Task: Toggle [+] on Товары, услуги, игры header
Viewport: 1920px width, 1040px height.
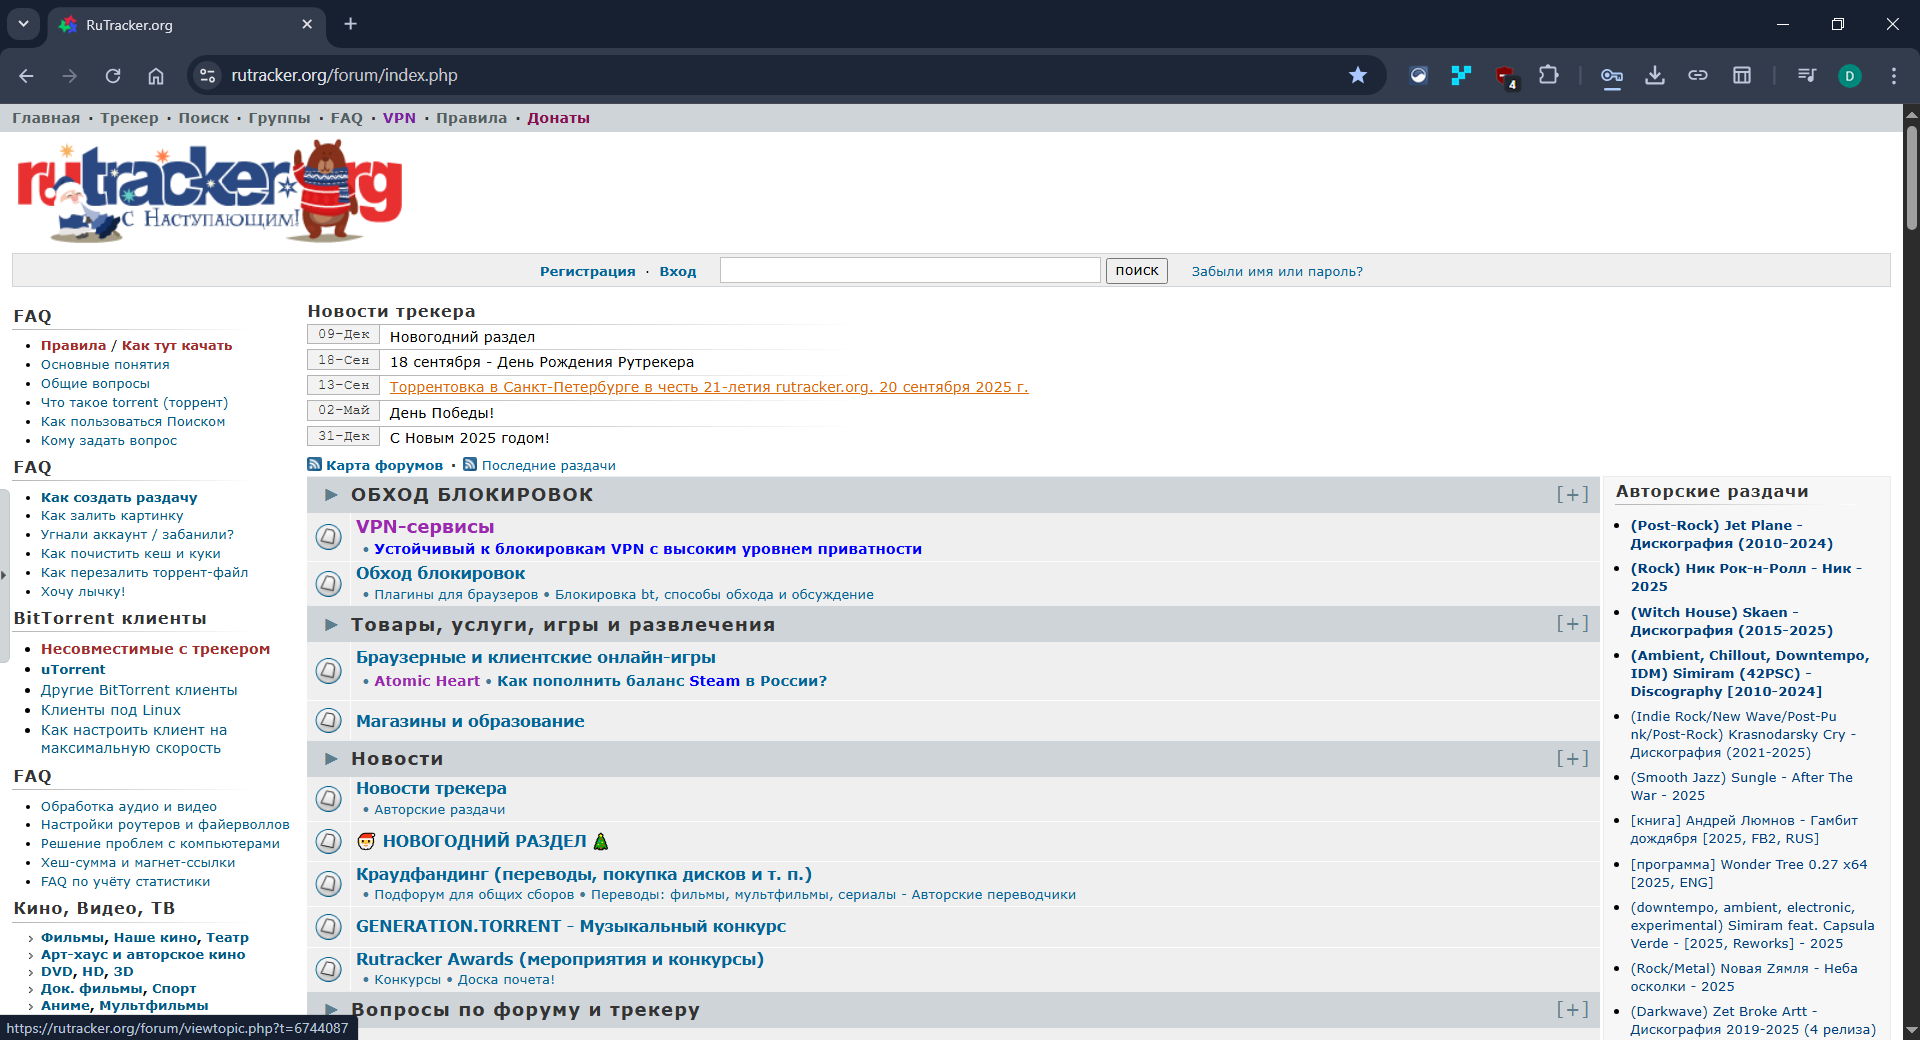Action: [x=1571, y=624]
